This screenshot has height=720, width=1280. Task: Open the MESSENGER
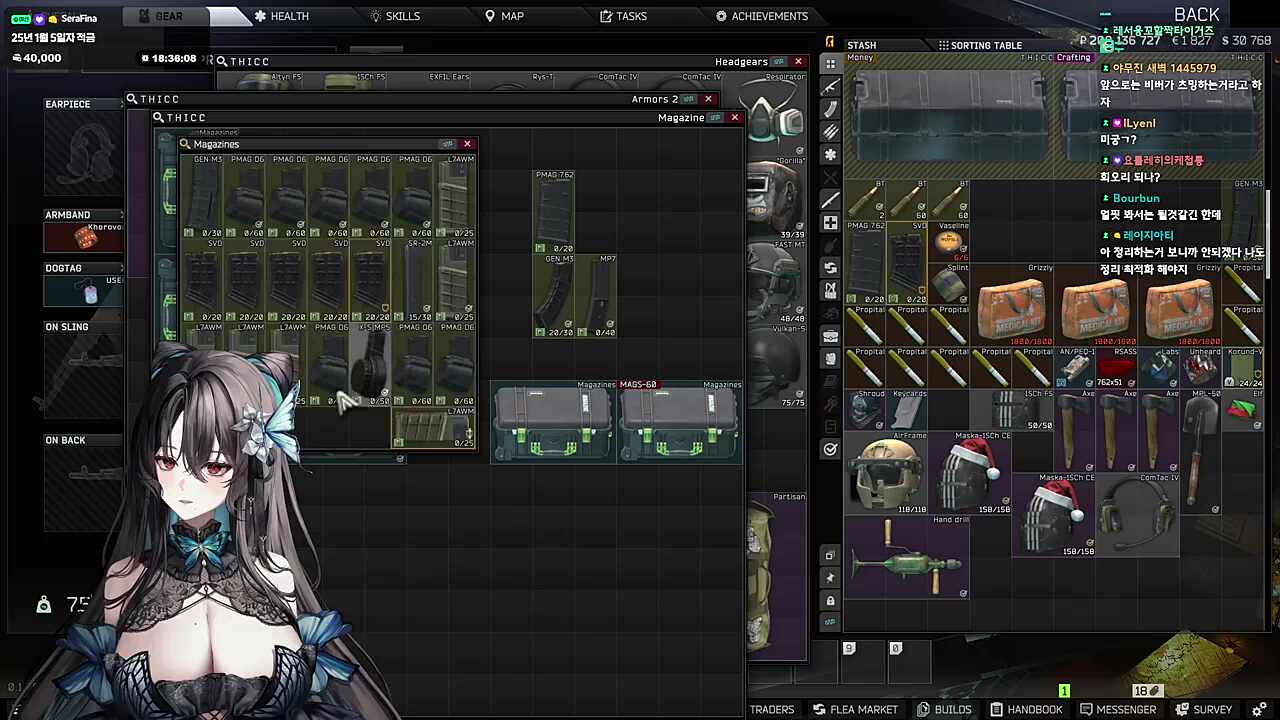1118,709
